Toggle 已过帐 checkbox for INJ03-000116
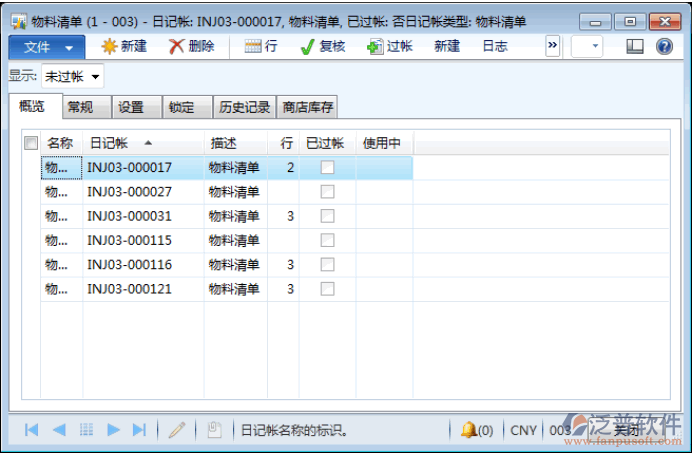Screen dimensions: 692x457 (x=327, y=264)
